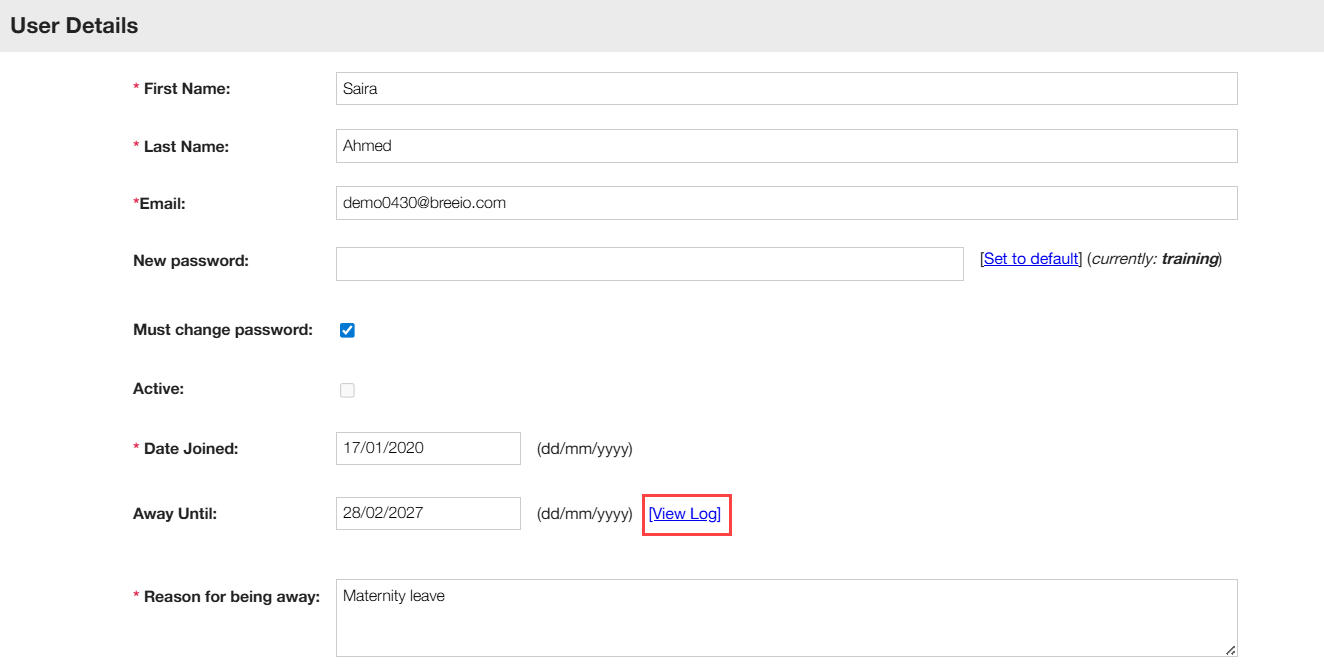Click the User Details heading
Viewport: 1324px width, 670px height.
[74, 26]
